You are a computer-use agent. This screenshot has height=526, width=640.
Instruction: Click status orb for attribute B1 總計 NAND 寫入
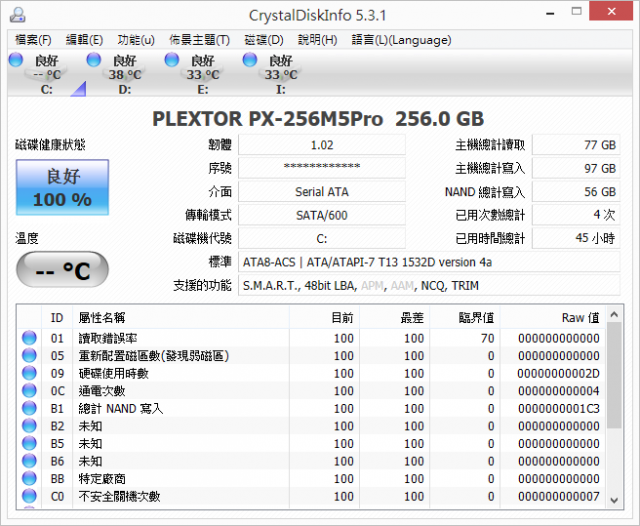29,408
